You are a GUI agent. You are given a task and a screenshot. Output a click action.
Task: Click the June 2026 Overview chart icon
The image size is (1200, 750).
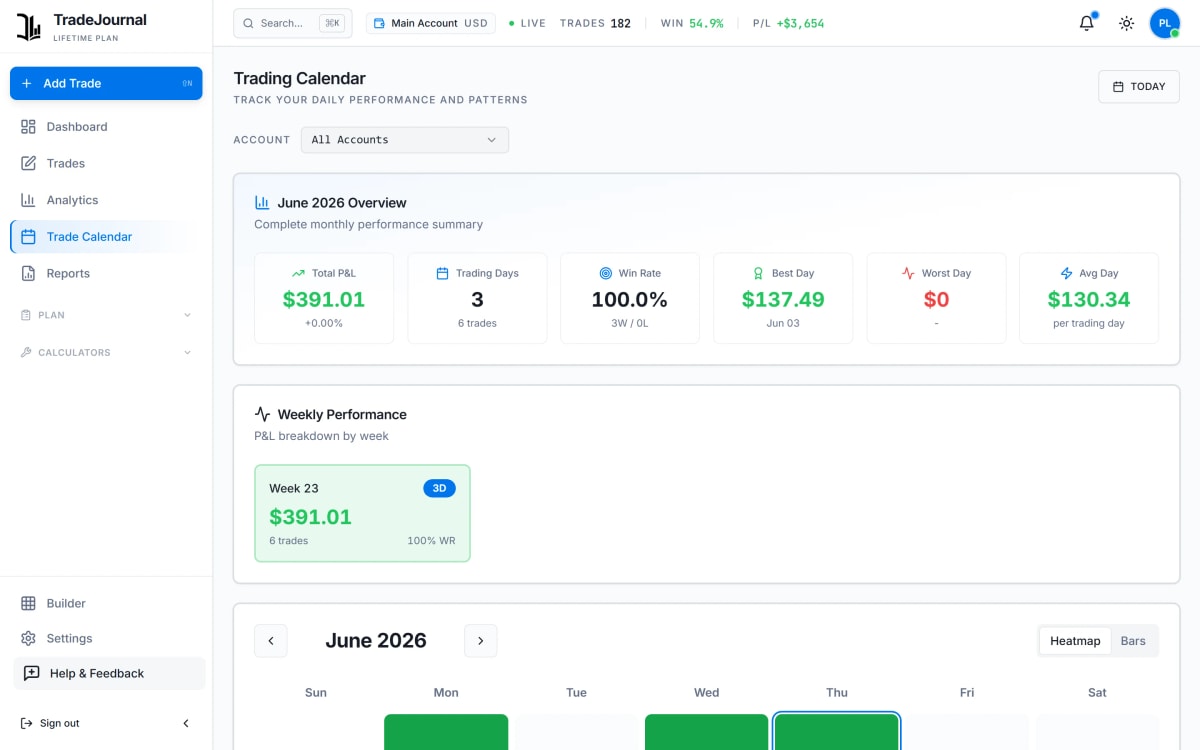click(262, 202)
